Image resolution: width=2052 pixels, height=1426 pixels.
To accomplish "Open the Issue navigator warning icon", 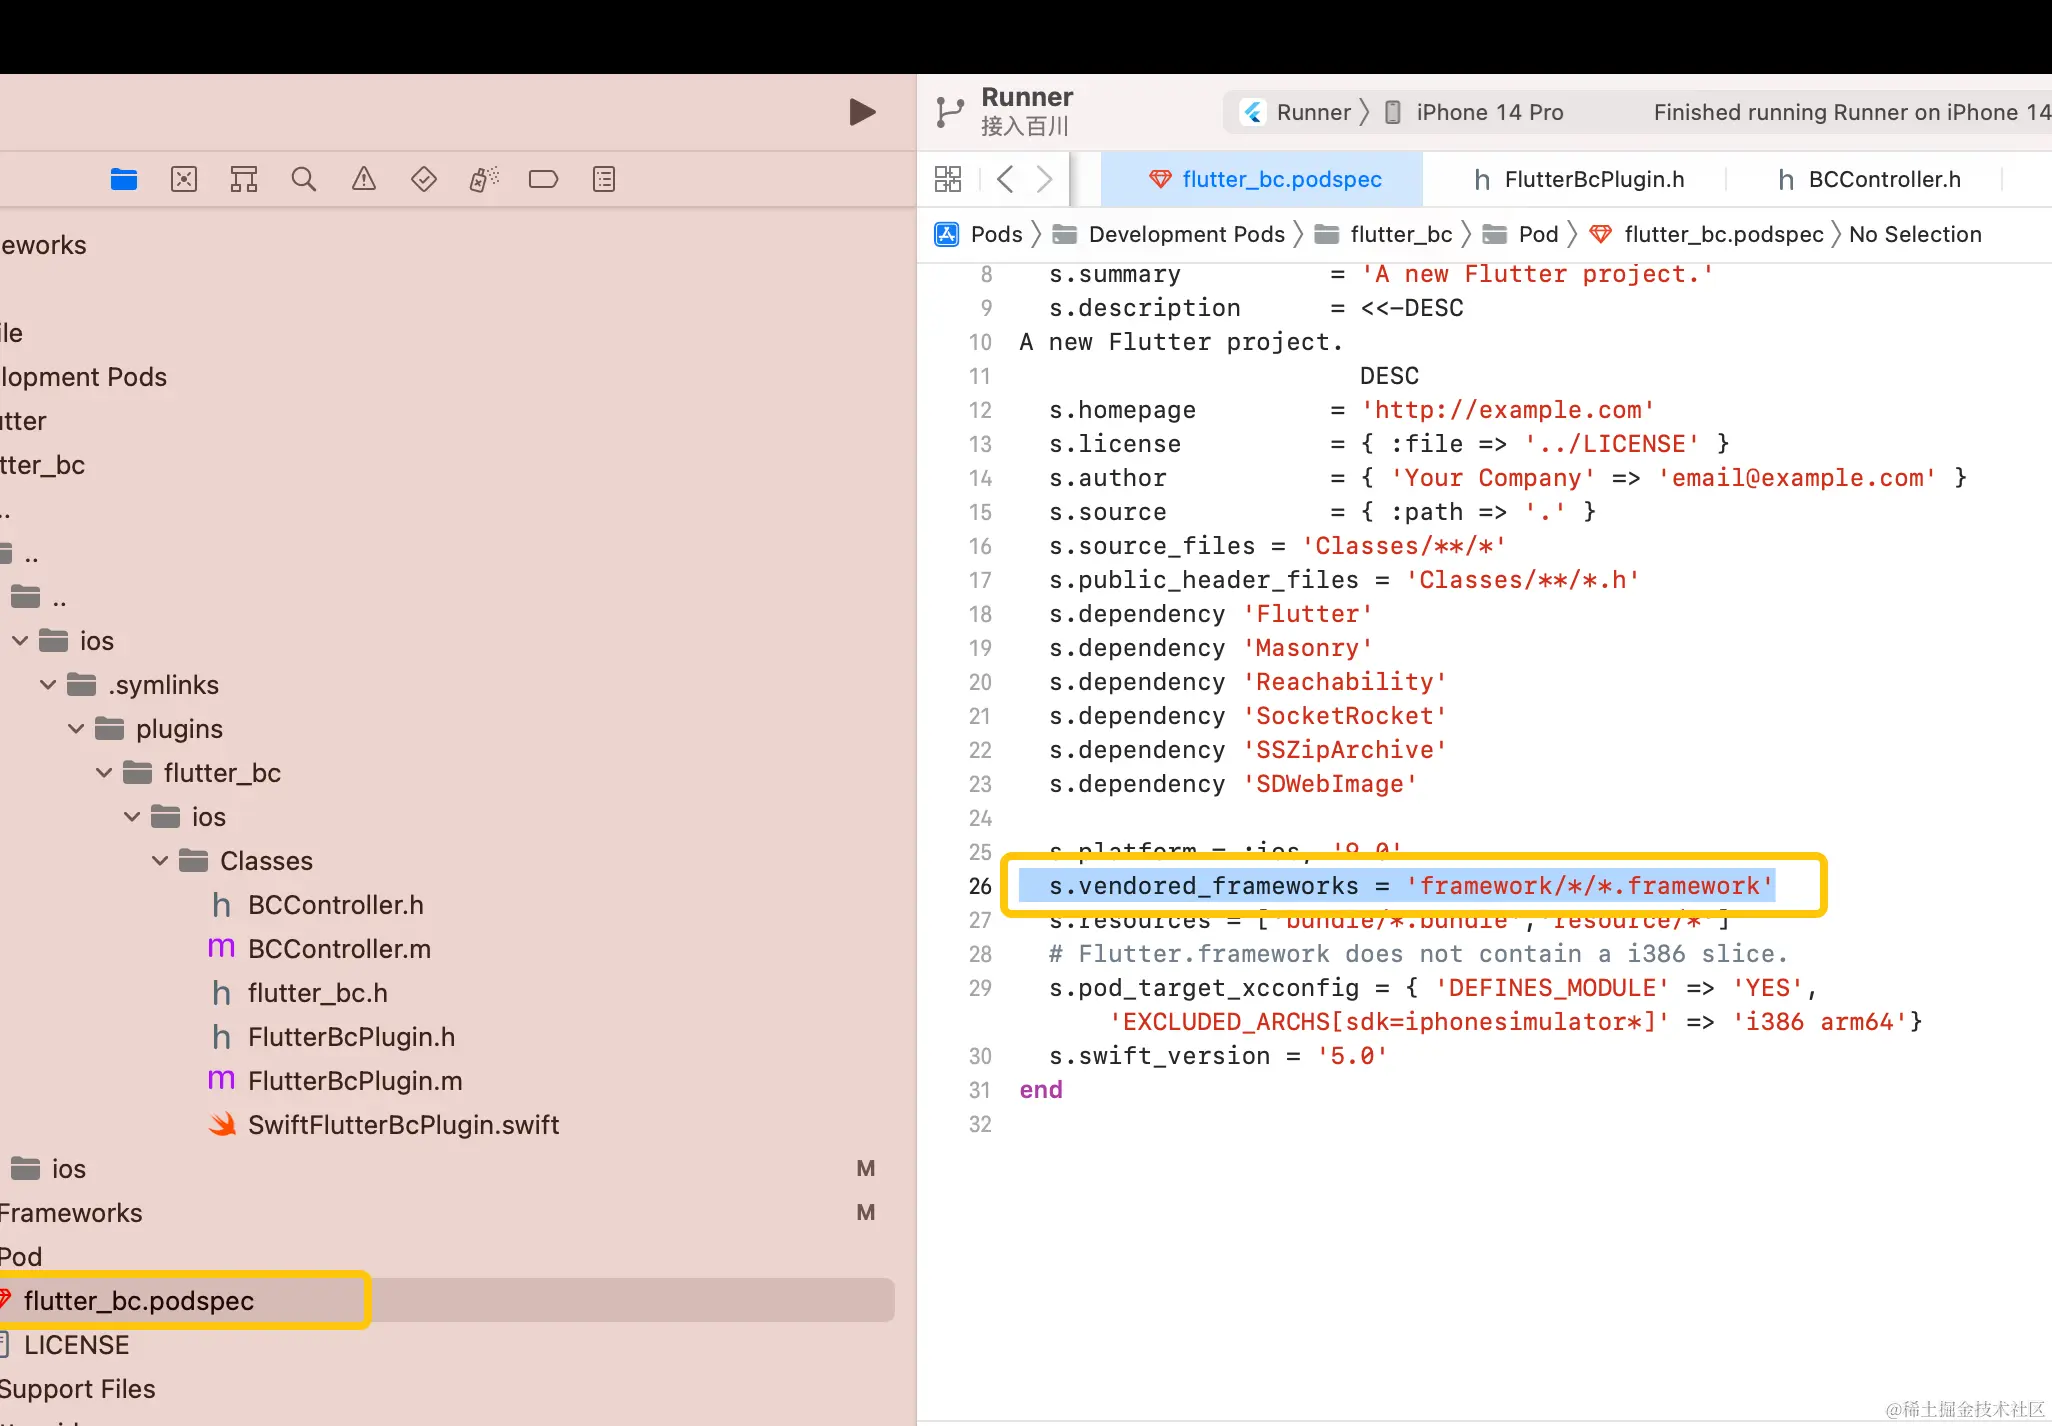I will click(x=364, y=179).
